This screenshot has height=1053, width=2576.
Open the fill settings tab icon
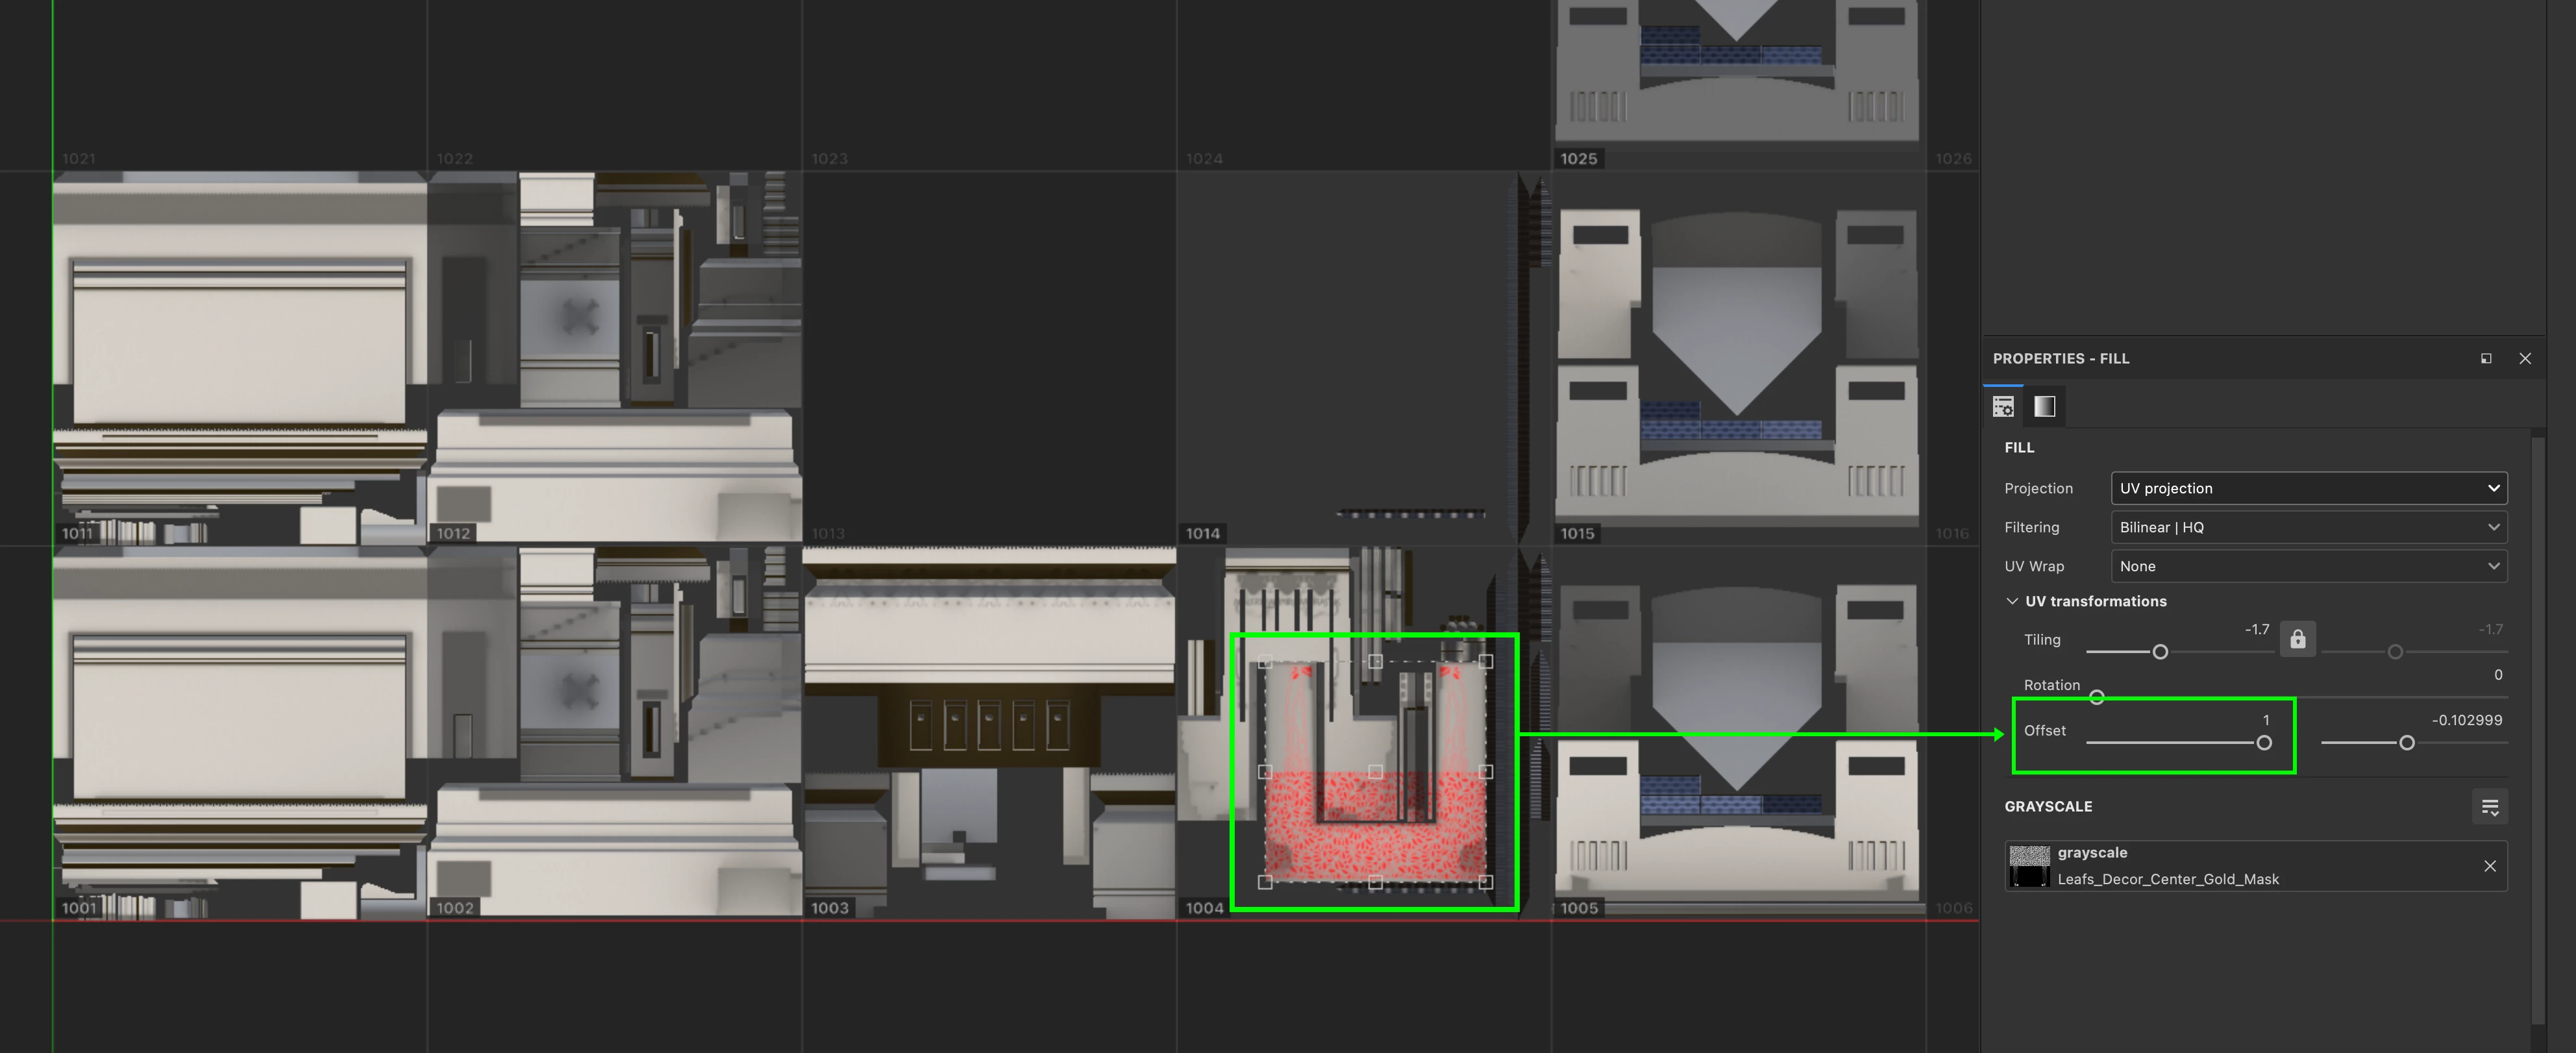coord(2003,406)
